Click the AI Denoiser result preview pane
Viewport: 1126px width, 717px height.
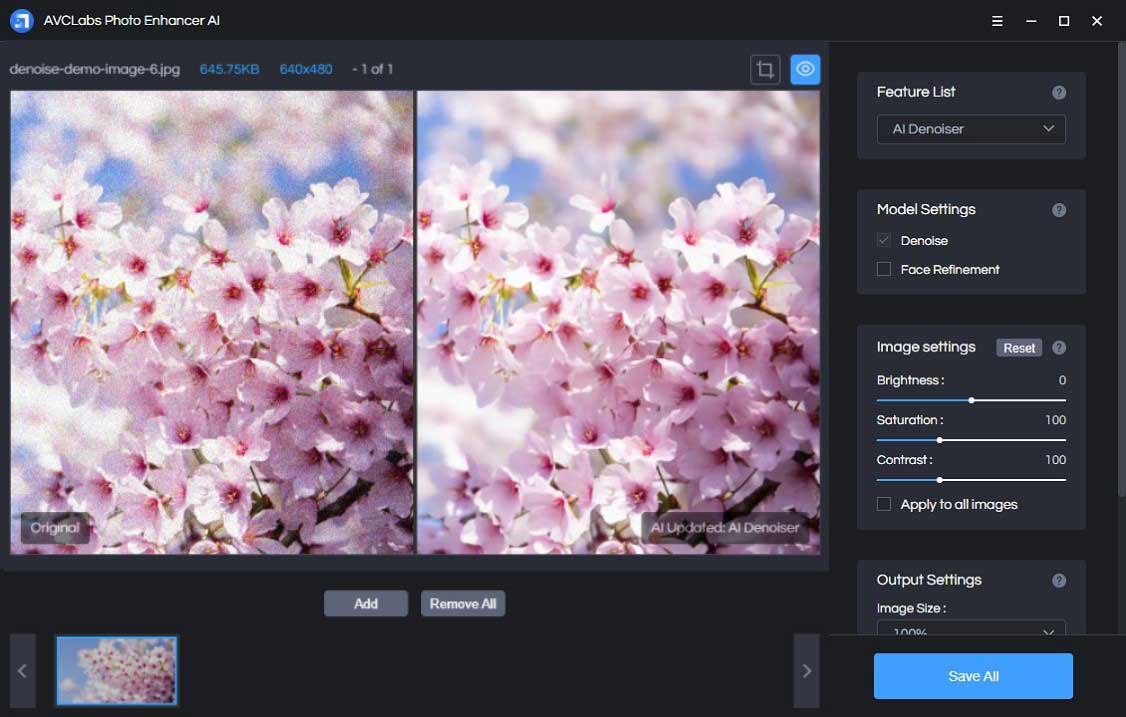tap(618, 322)
